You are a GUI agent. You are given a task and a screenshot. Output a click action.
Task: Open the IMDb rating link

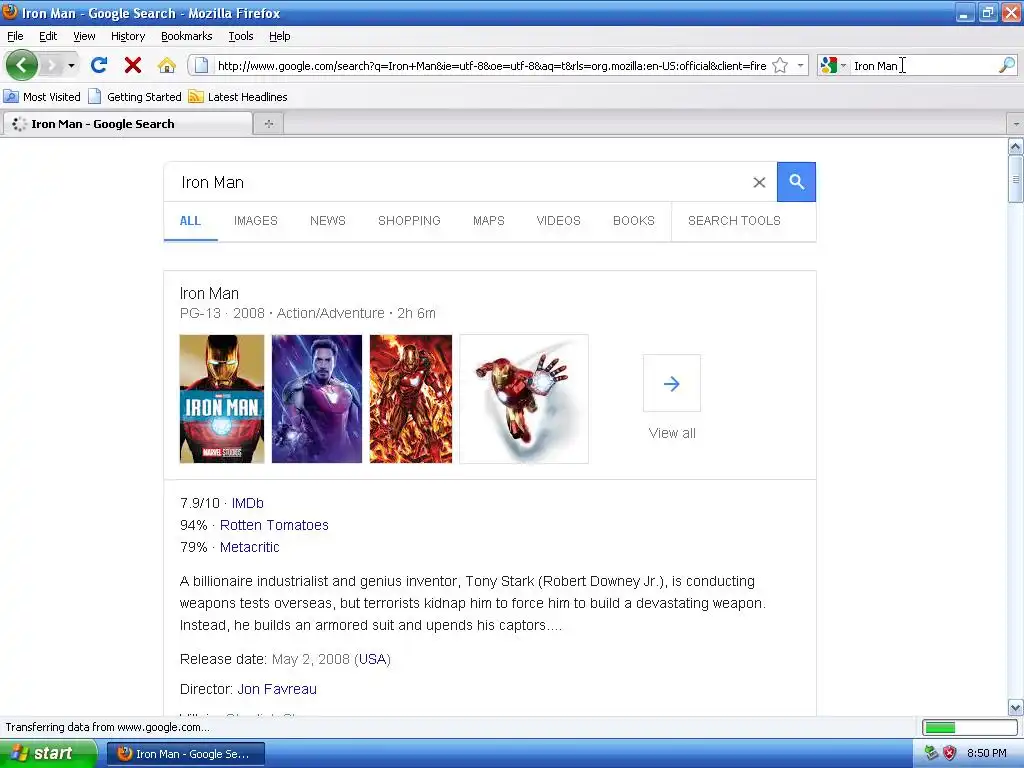(x=248, y=504)
